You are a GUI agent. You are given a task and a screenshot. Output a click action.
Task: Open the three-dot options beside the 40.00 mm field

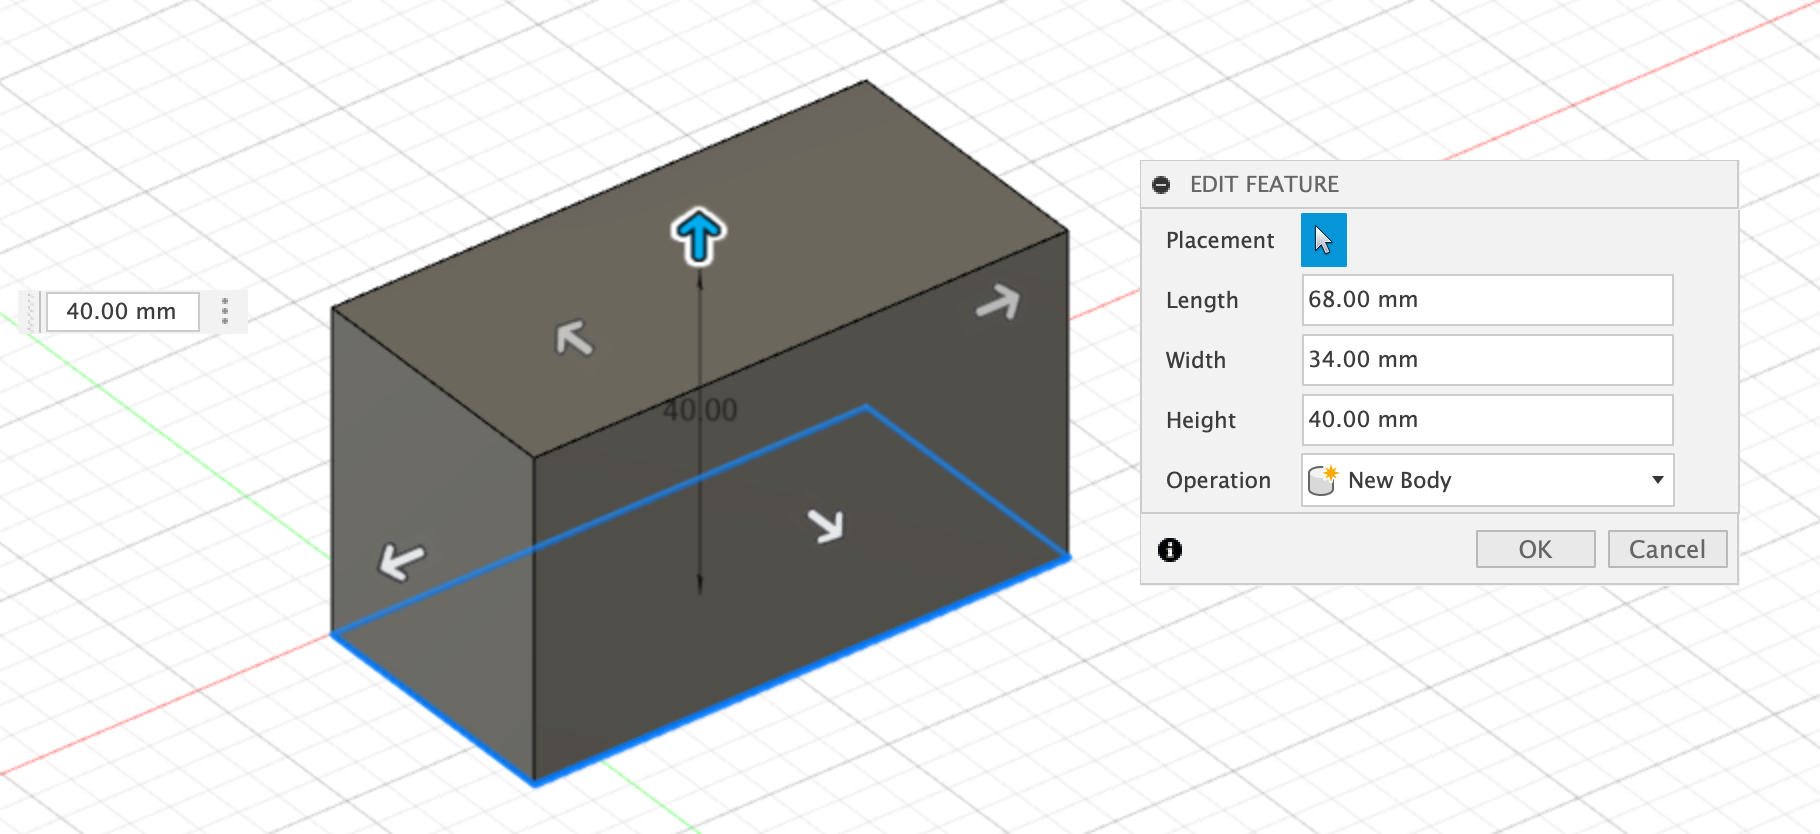(225, 311)
